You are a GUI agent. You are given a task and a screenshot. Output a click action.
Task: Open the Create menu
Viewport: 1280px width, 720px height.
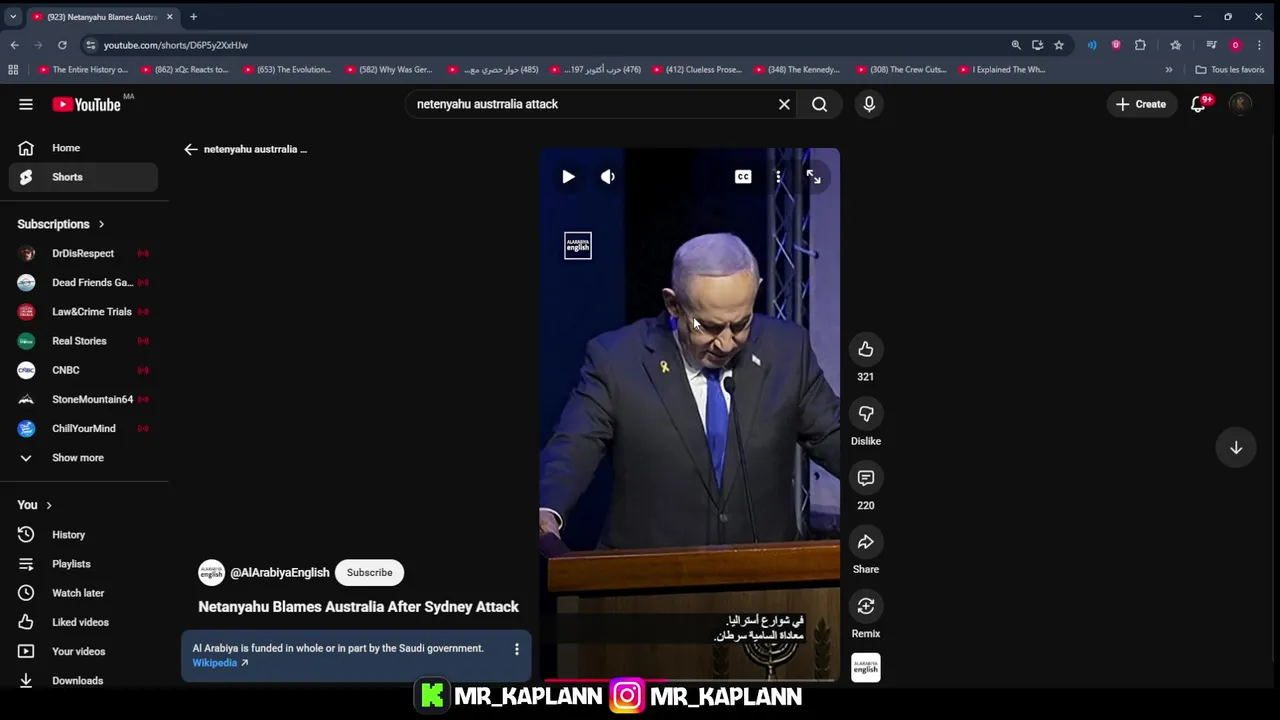[1141, 104]
